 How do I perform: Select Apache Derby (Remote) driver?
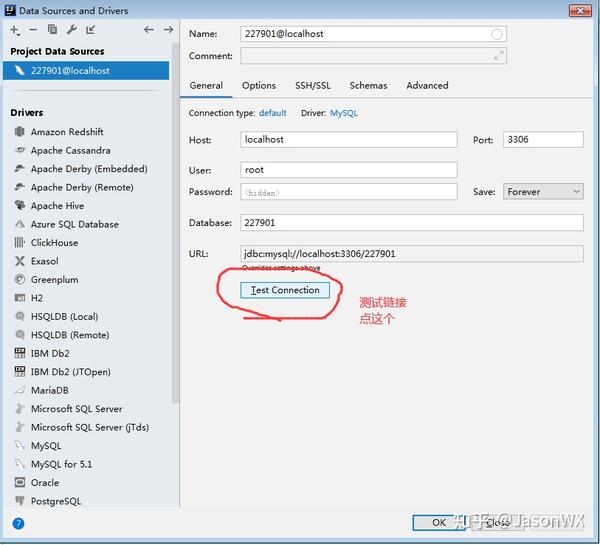click(x=82, y=187)
